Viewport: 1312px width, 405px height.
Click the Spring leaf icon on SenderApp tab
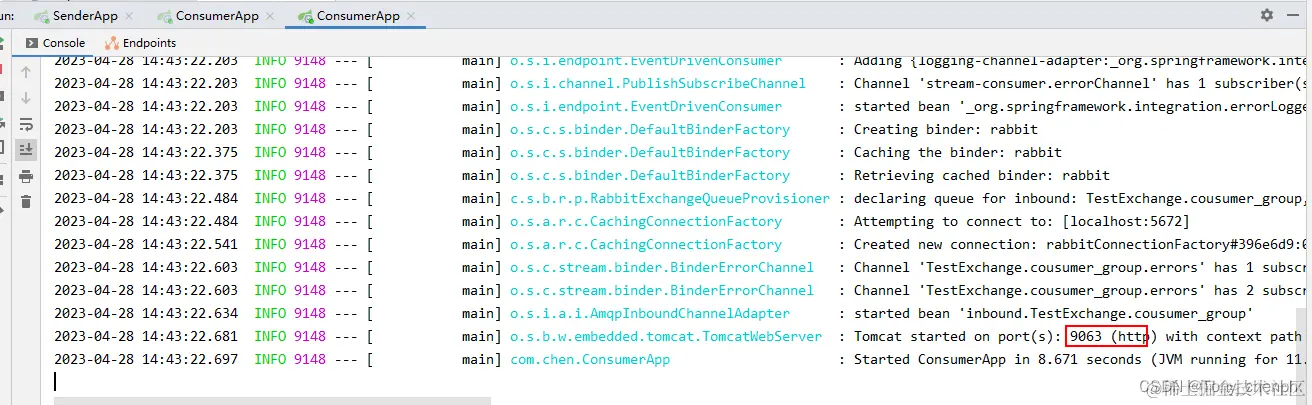(41, 17)
